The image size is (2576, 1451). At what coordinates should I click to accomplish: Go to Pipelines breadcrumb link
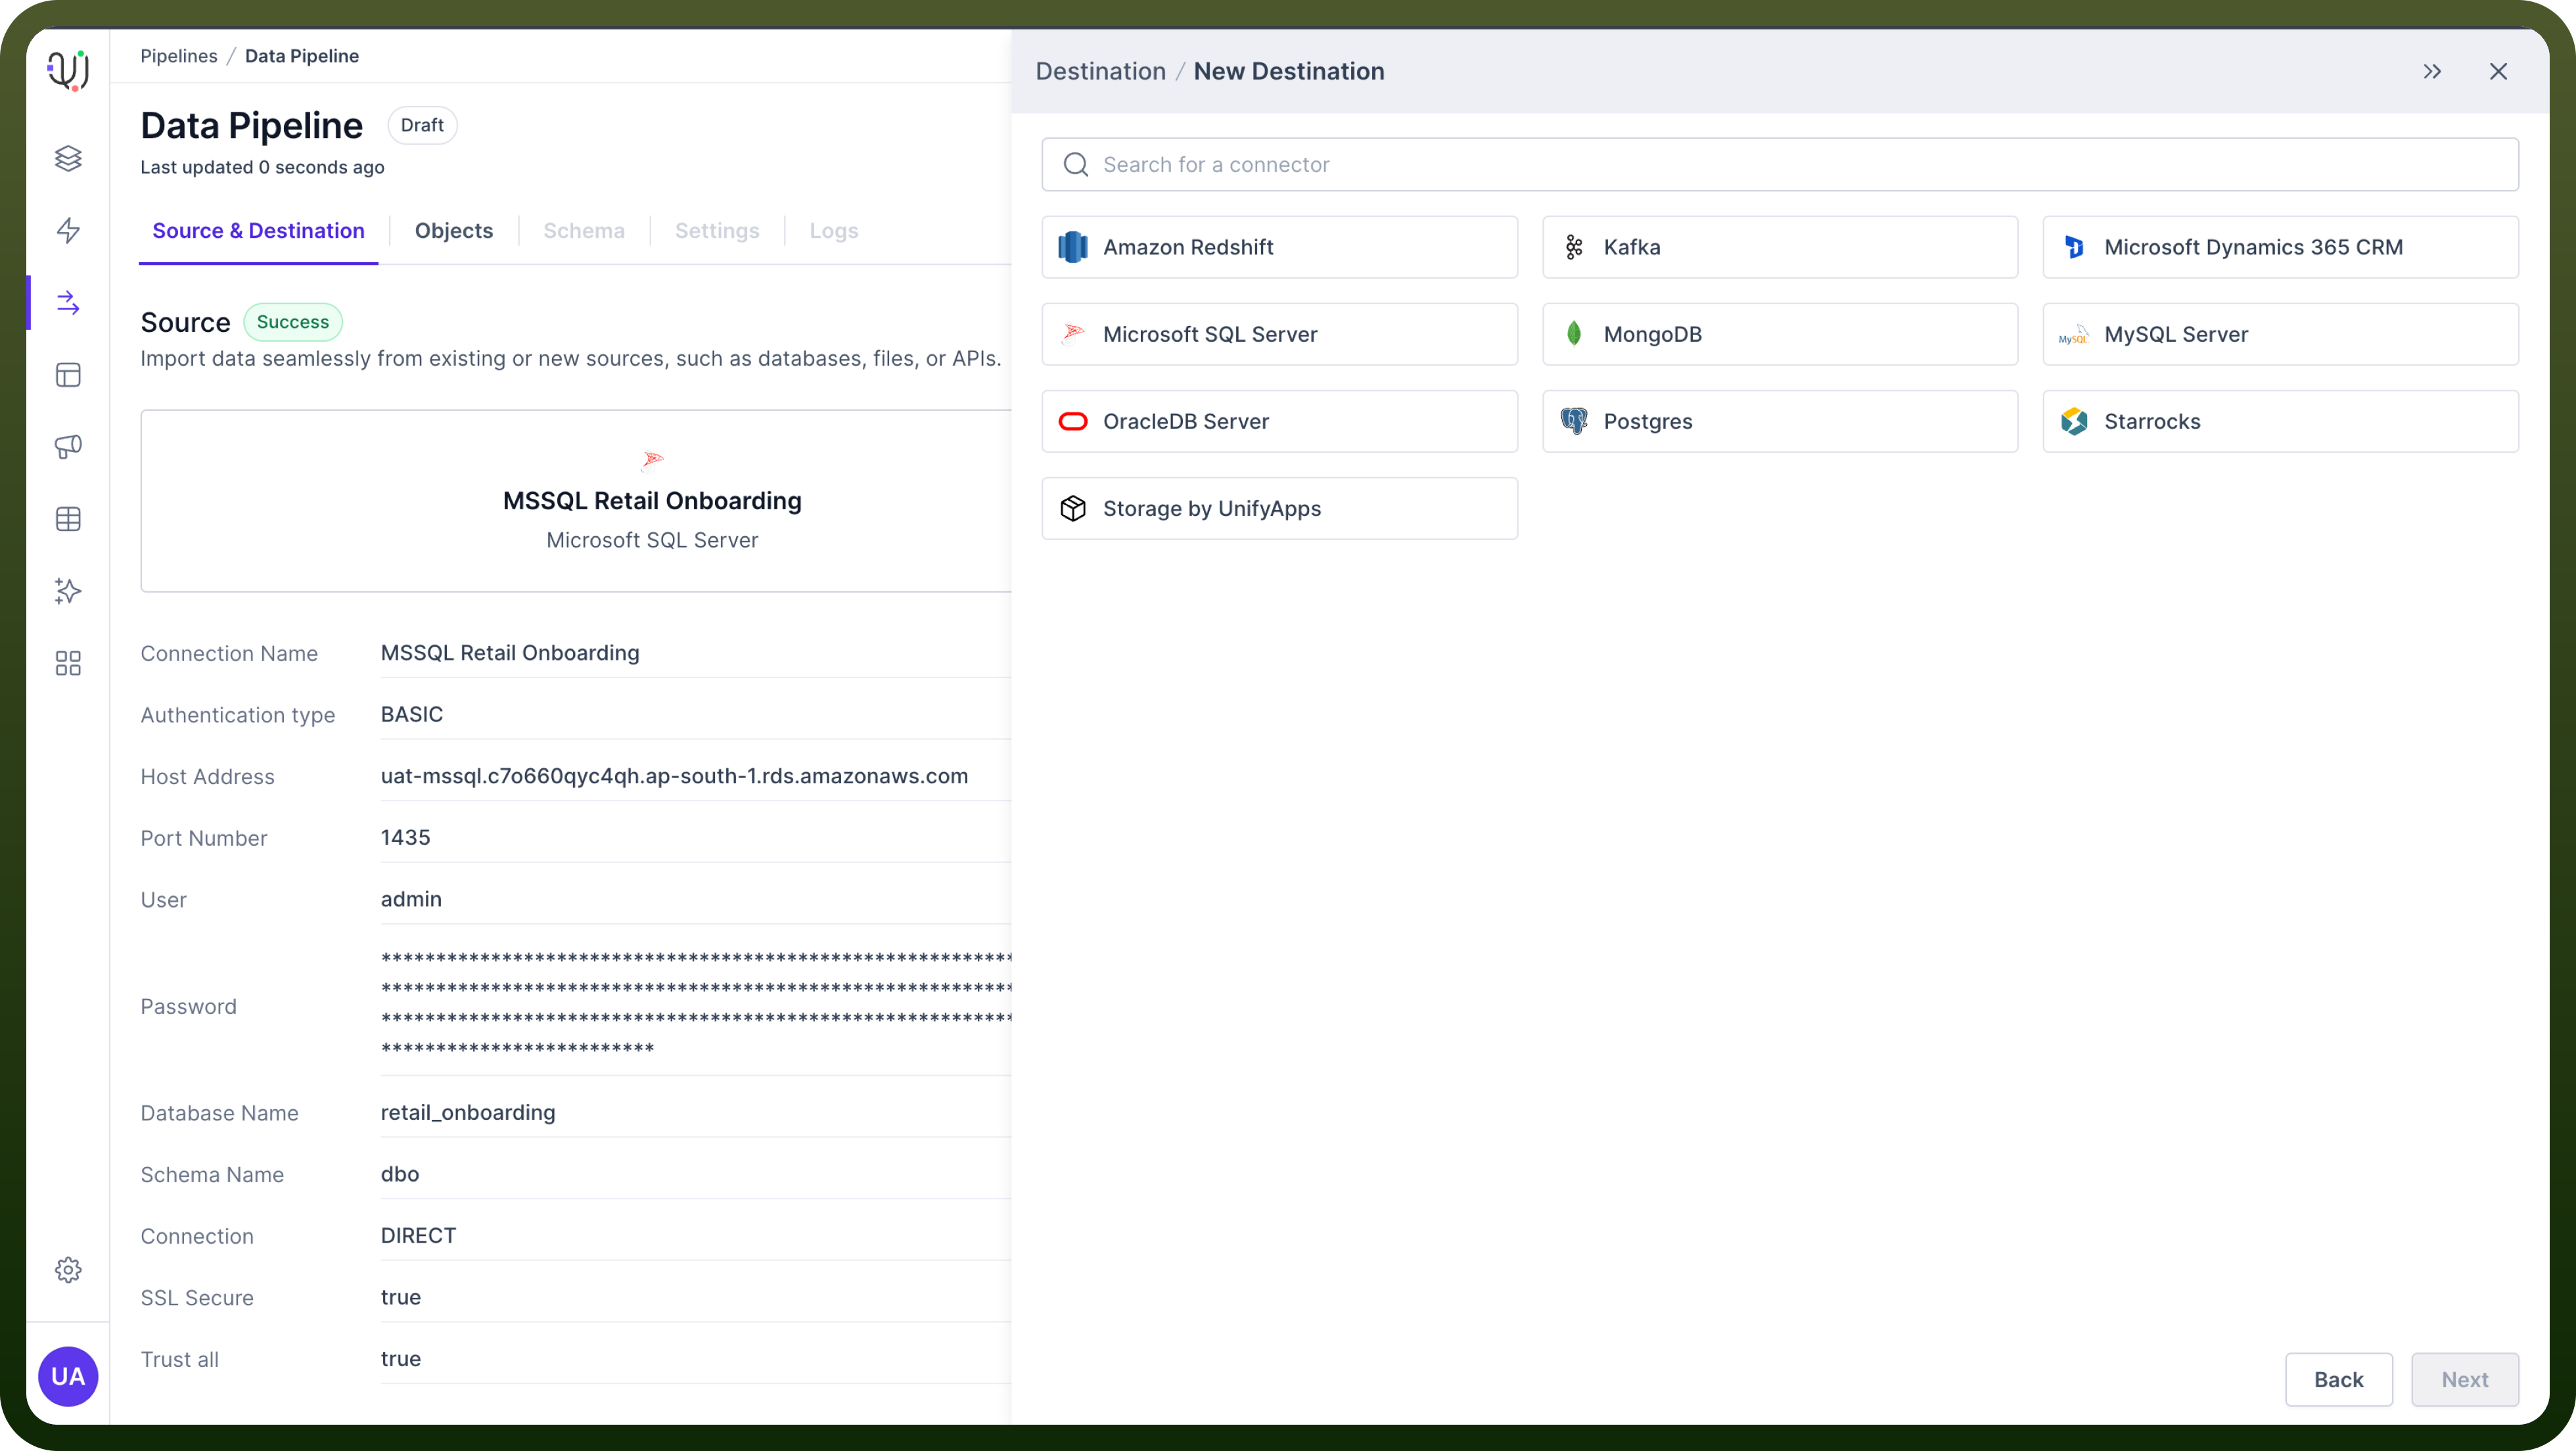[178, 56]
